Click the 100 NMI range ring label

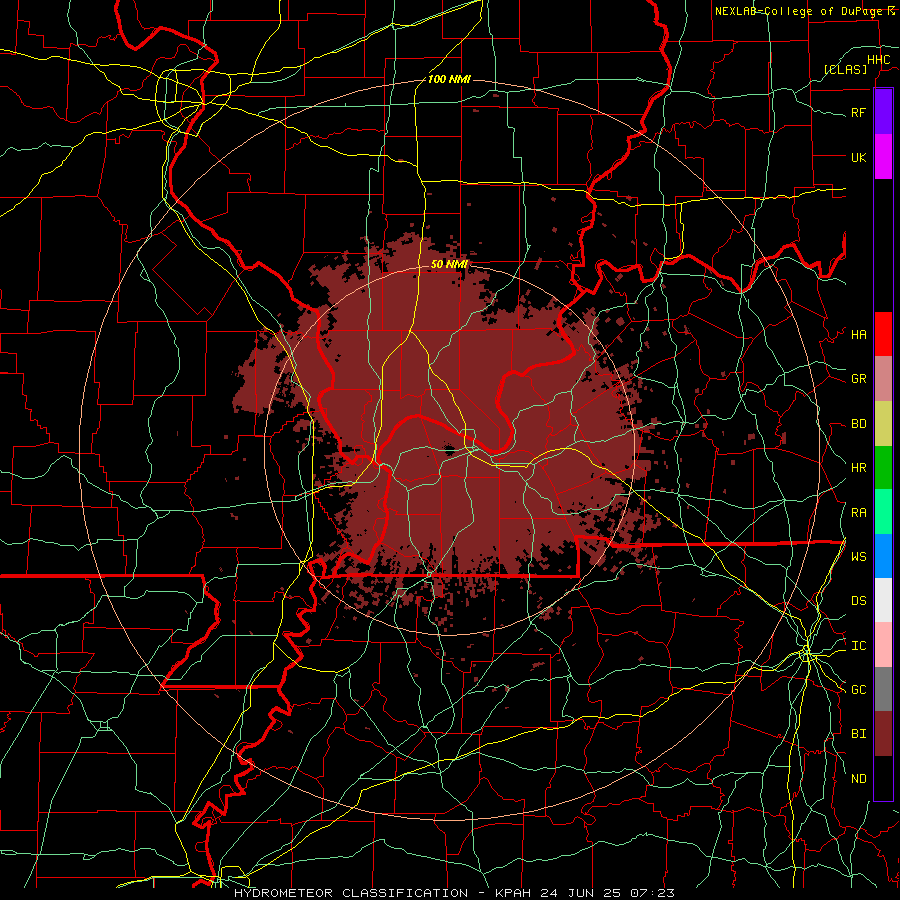pos(449,79)
